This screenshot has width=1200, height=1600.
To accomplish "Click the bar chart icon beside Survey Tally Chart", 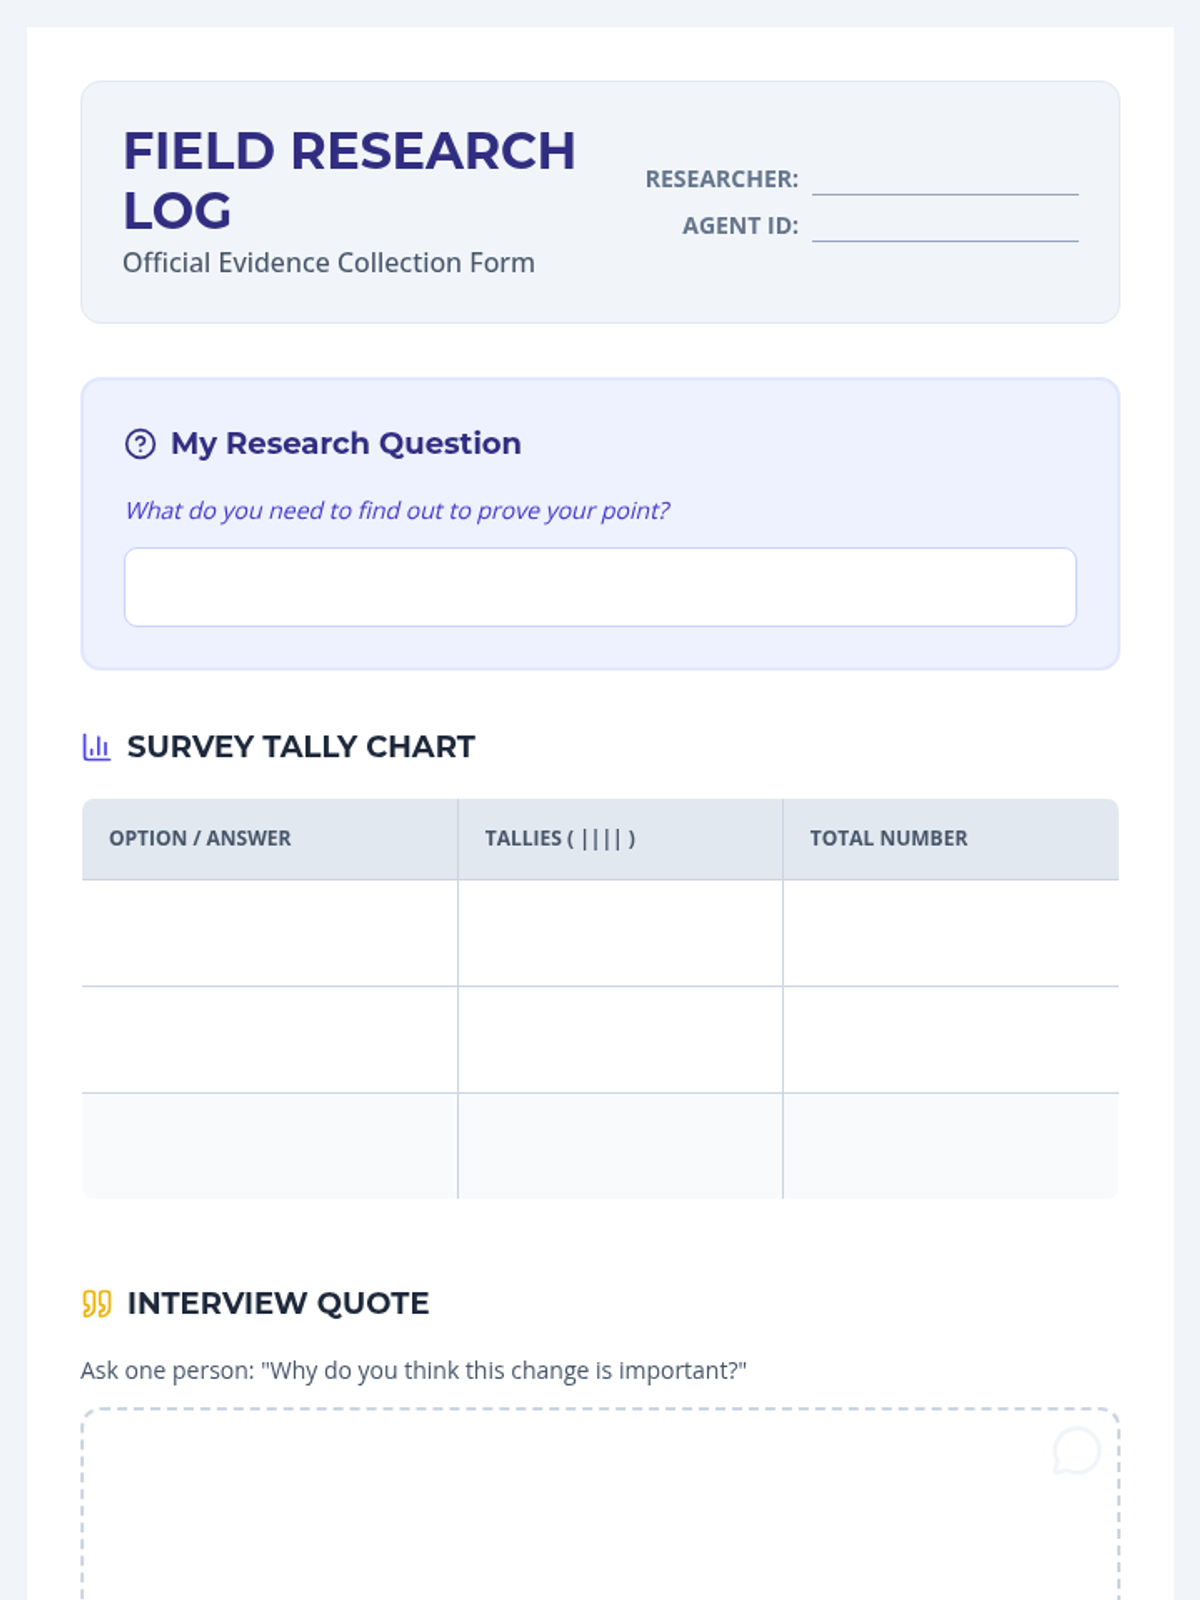I will 96,747.
